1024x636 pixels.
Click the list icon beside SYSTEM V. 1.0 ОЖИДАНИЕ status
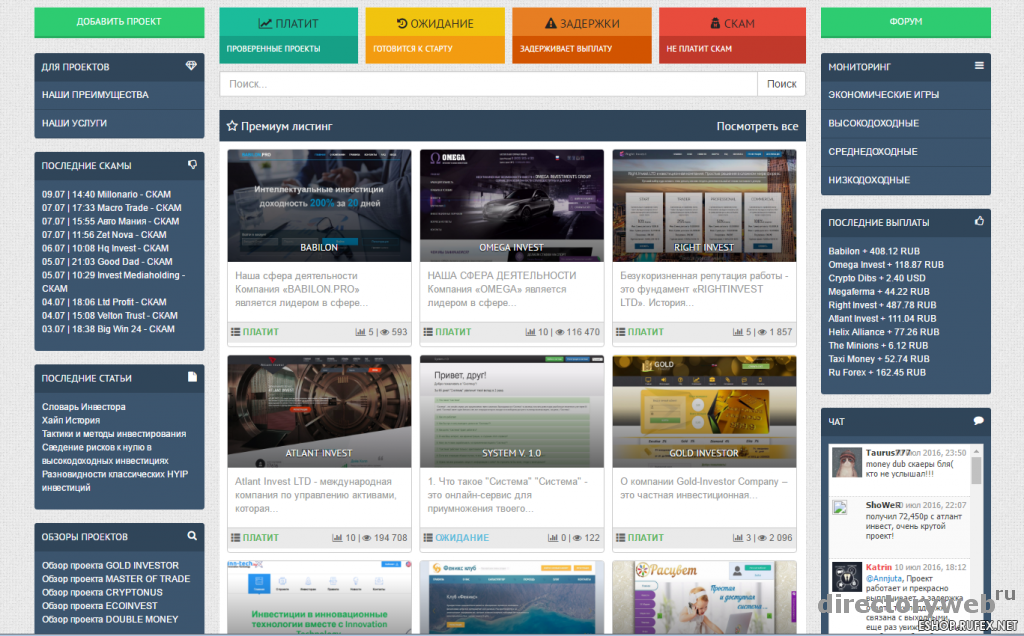pyautogui.click(x=428, y=537)
